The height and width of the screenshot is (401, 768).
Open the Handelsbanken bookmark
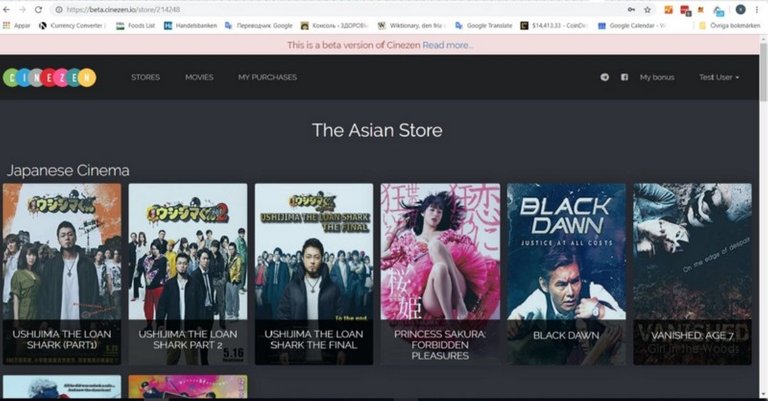pos(191,25)
